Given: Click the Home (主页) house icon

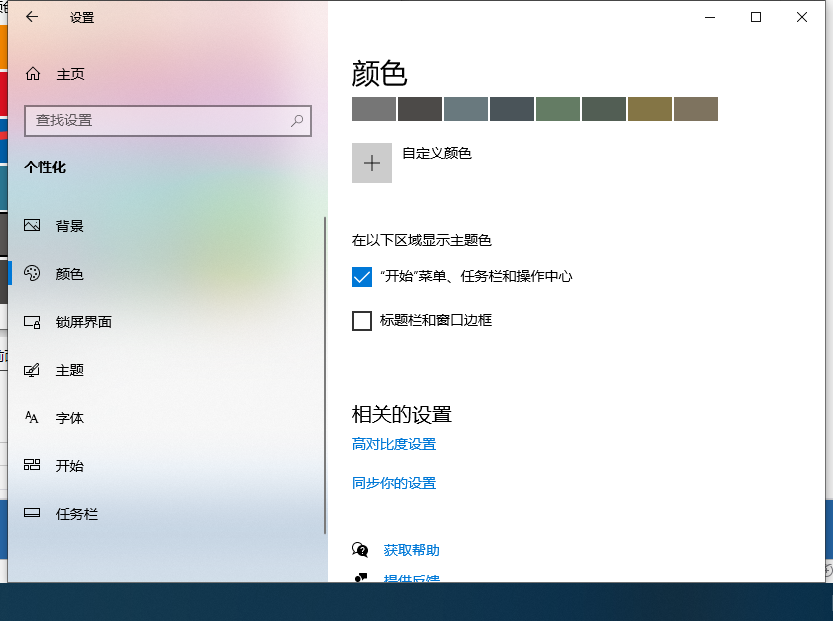Looking at the screenshot, I should click(34, 72).
